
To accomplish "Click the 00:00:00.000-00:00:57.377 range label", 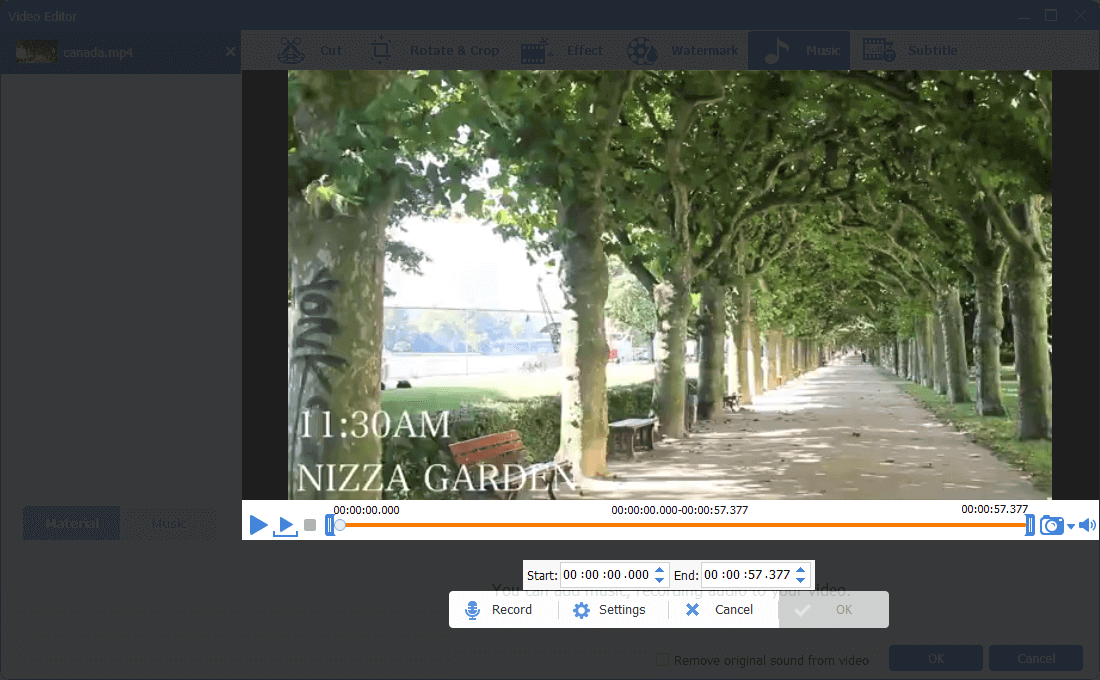I will 679,510.
